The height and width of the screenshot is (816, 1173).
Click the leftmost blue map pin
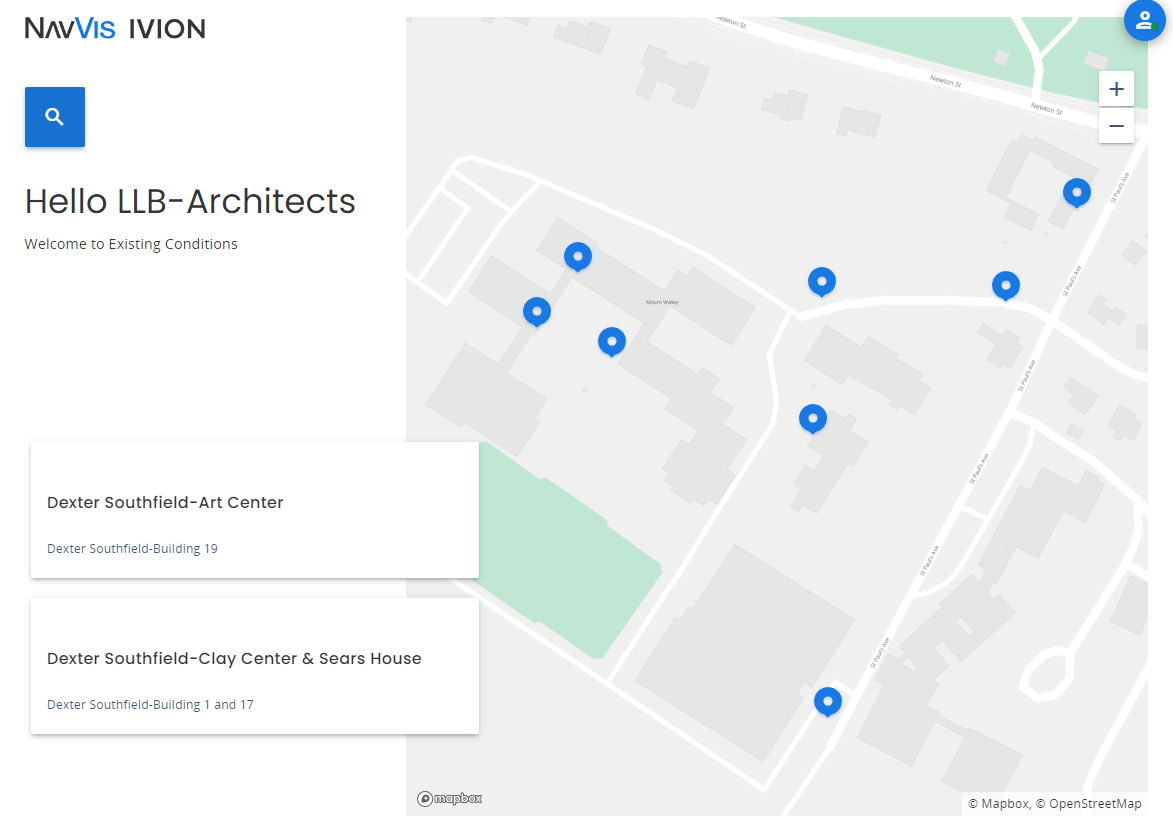pyautogui.click(x=537, y=311)
